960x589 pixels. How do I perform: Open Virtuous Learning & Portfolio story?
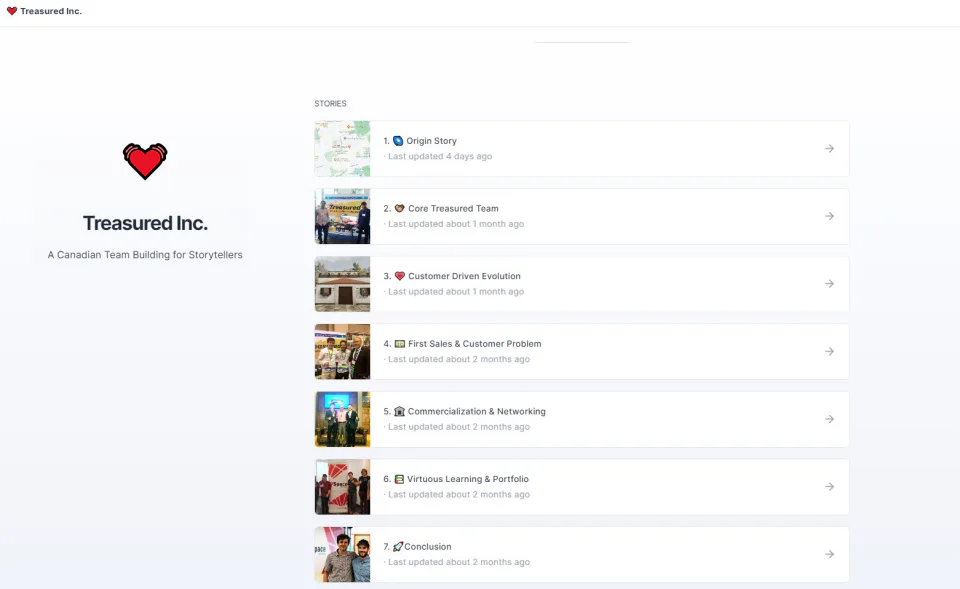pyautogui.click(x=468, y=479)
